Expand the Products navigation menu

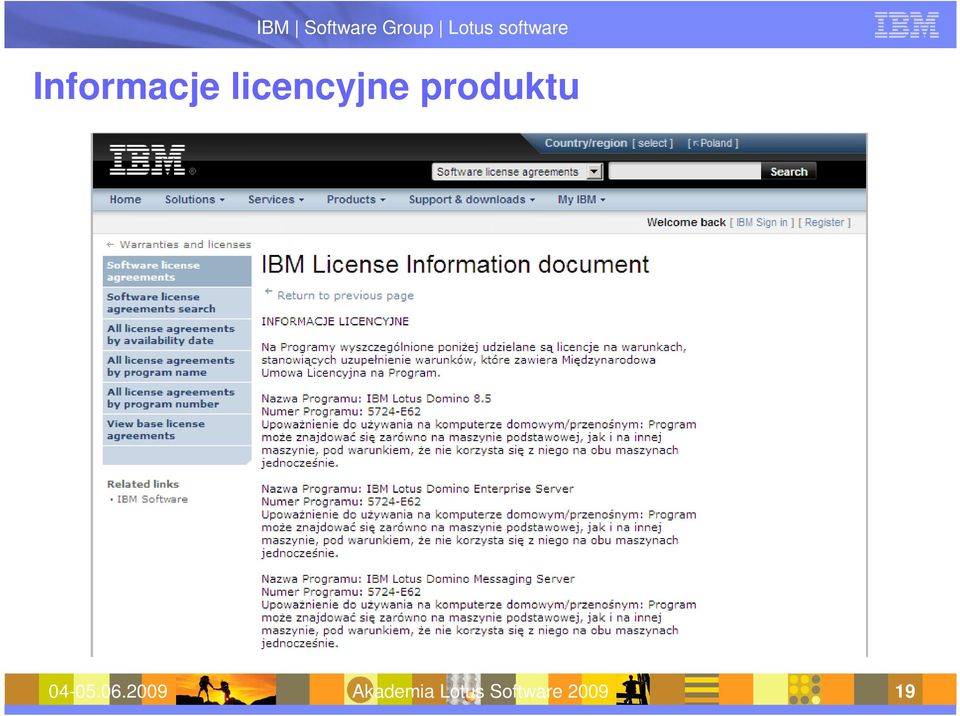pyautogui.click(x=356, y=199)
